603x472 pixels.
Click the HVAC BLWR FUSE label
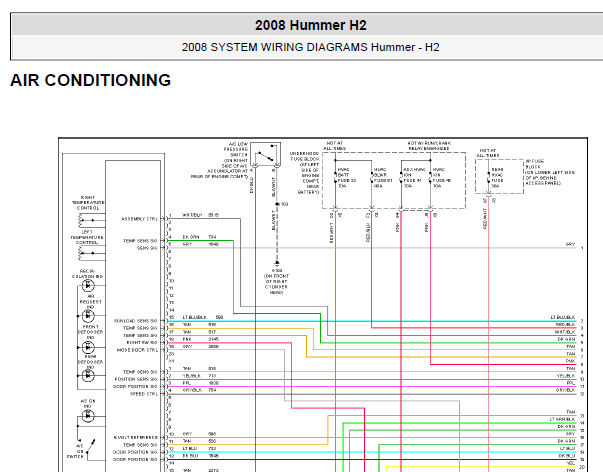383,178
